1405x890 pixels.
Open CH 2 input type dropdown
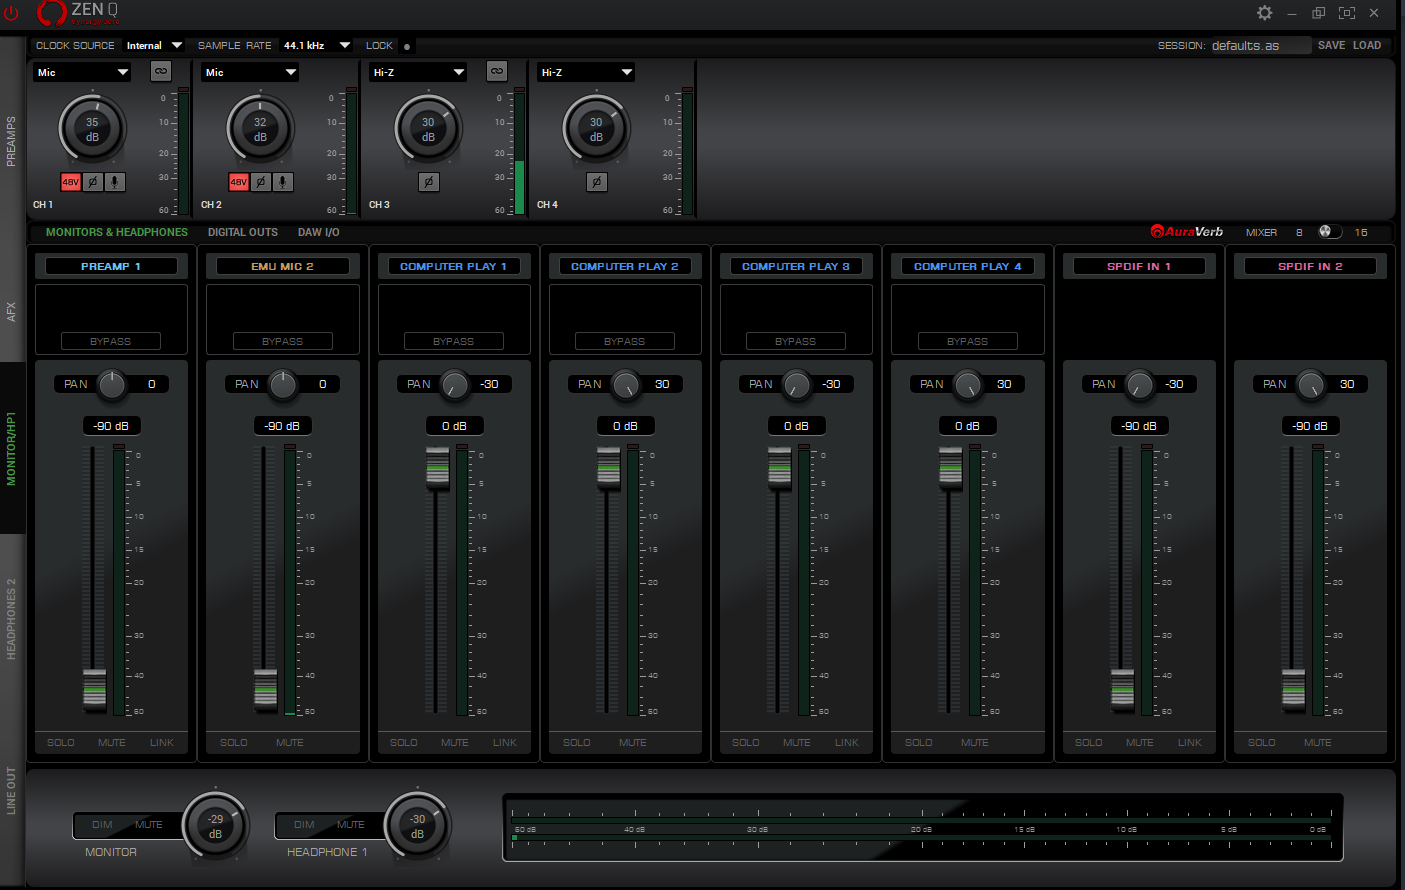[251, 72]
